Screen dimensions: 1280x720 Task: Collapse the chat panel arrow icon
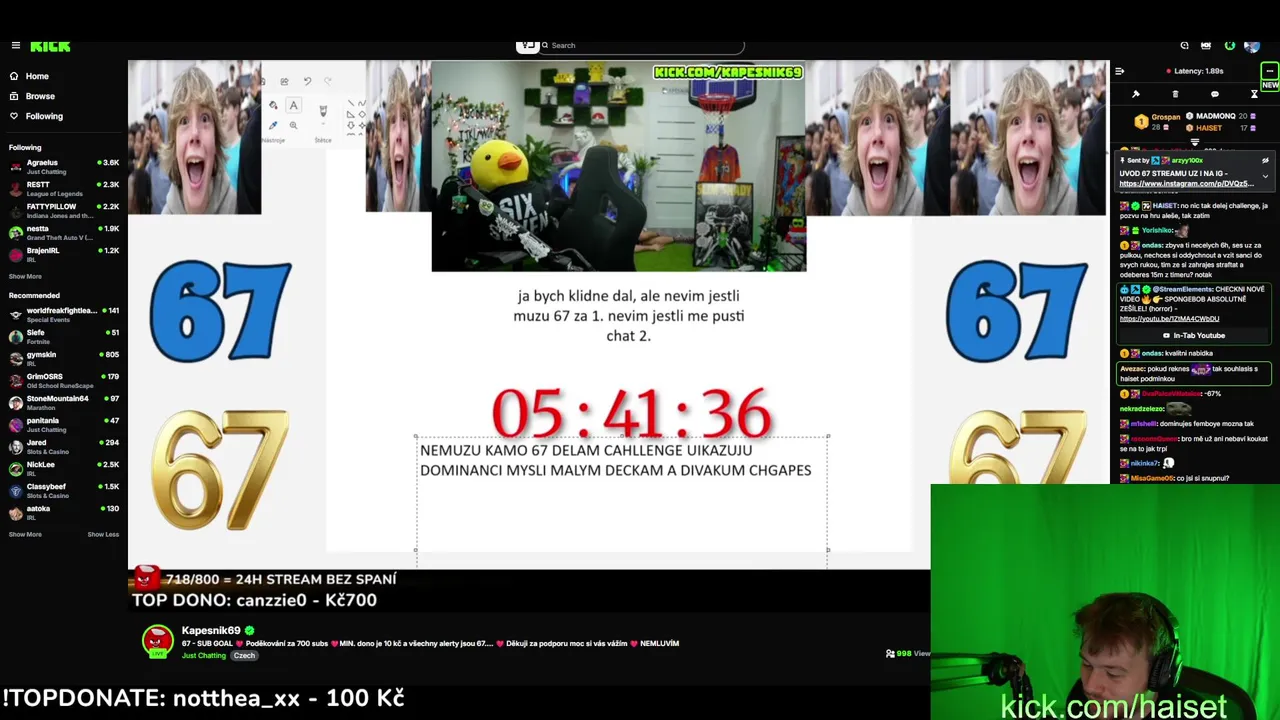pyautogui.click(x=1119, y=71)
